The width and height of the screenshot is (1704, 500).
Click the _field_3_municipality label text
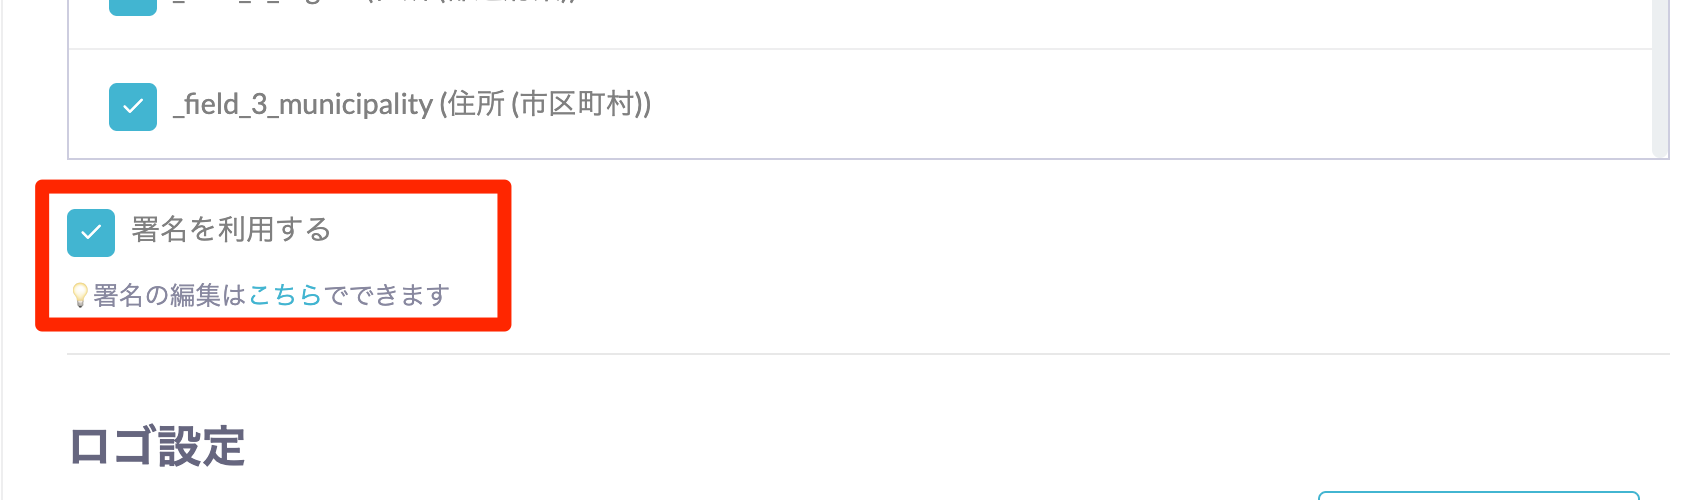302,105
